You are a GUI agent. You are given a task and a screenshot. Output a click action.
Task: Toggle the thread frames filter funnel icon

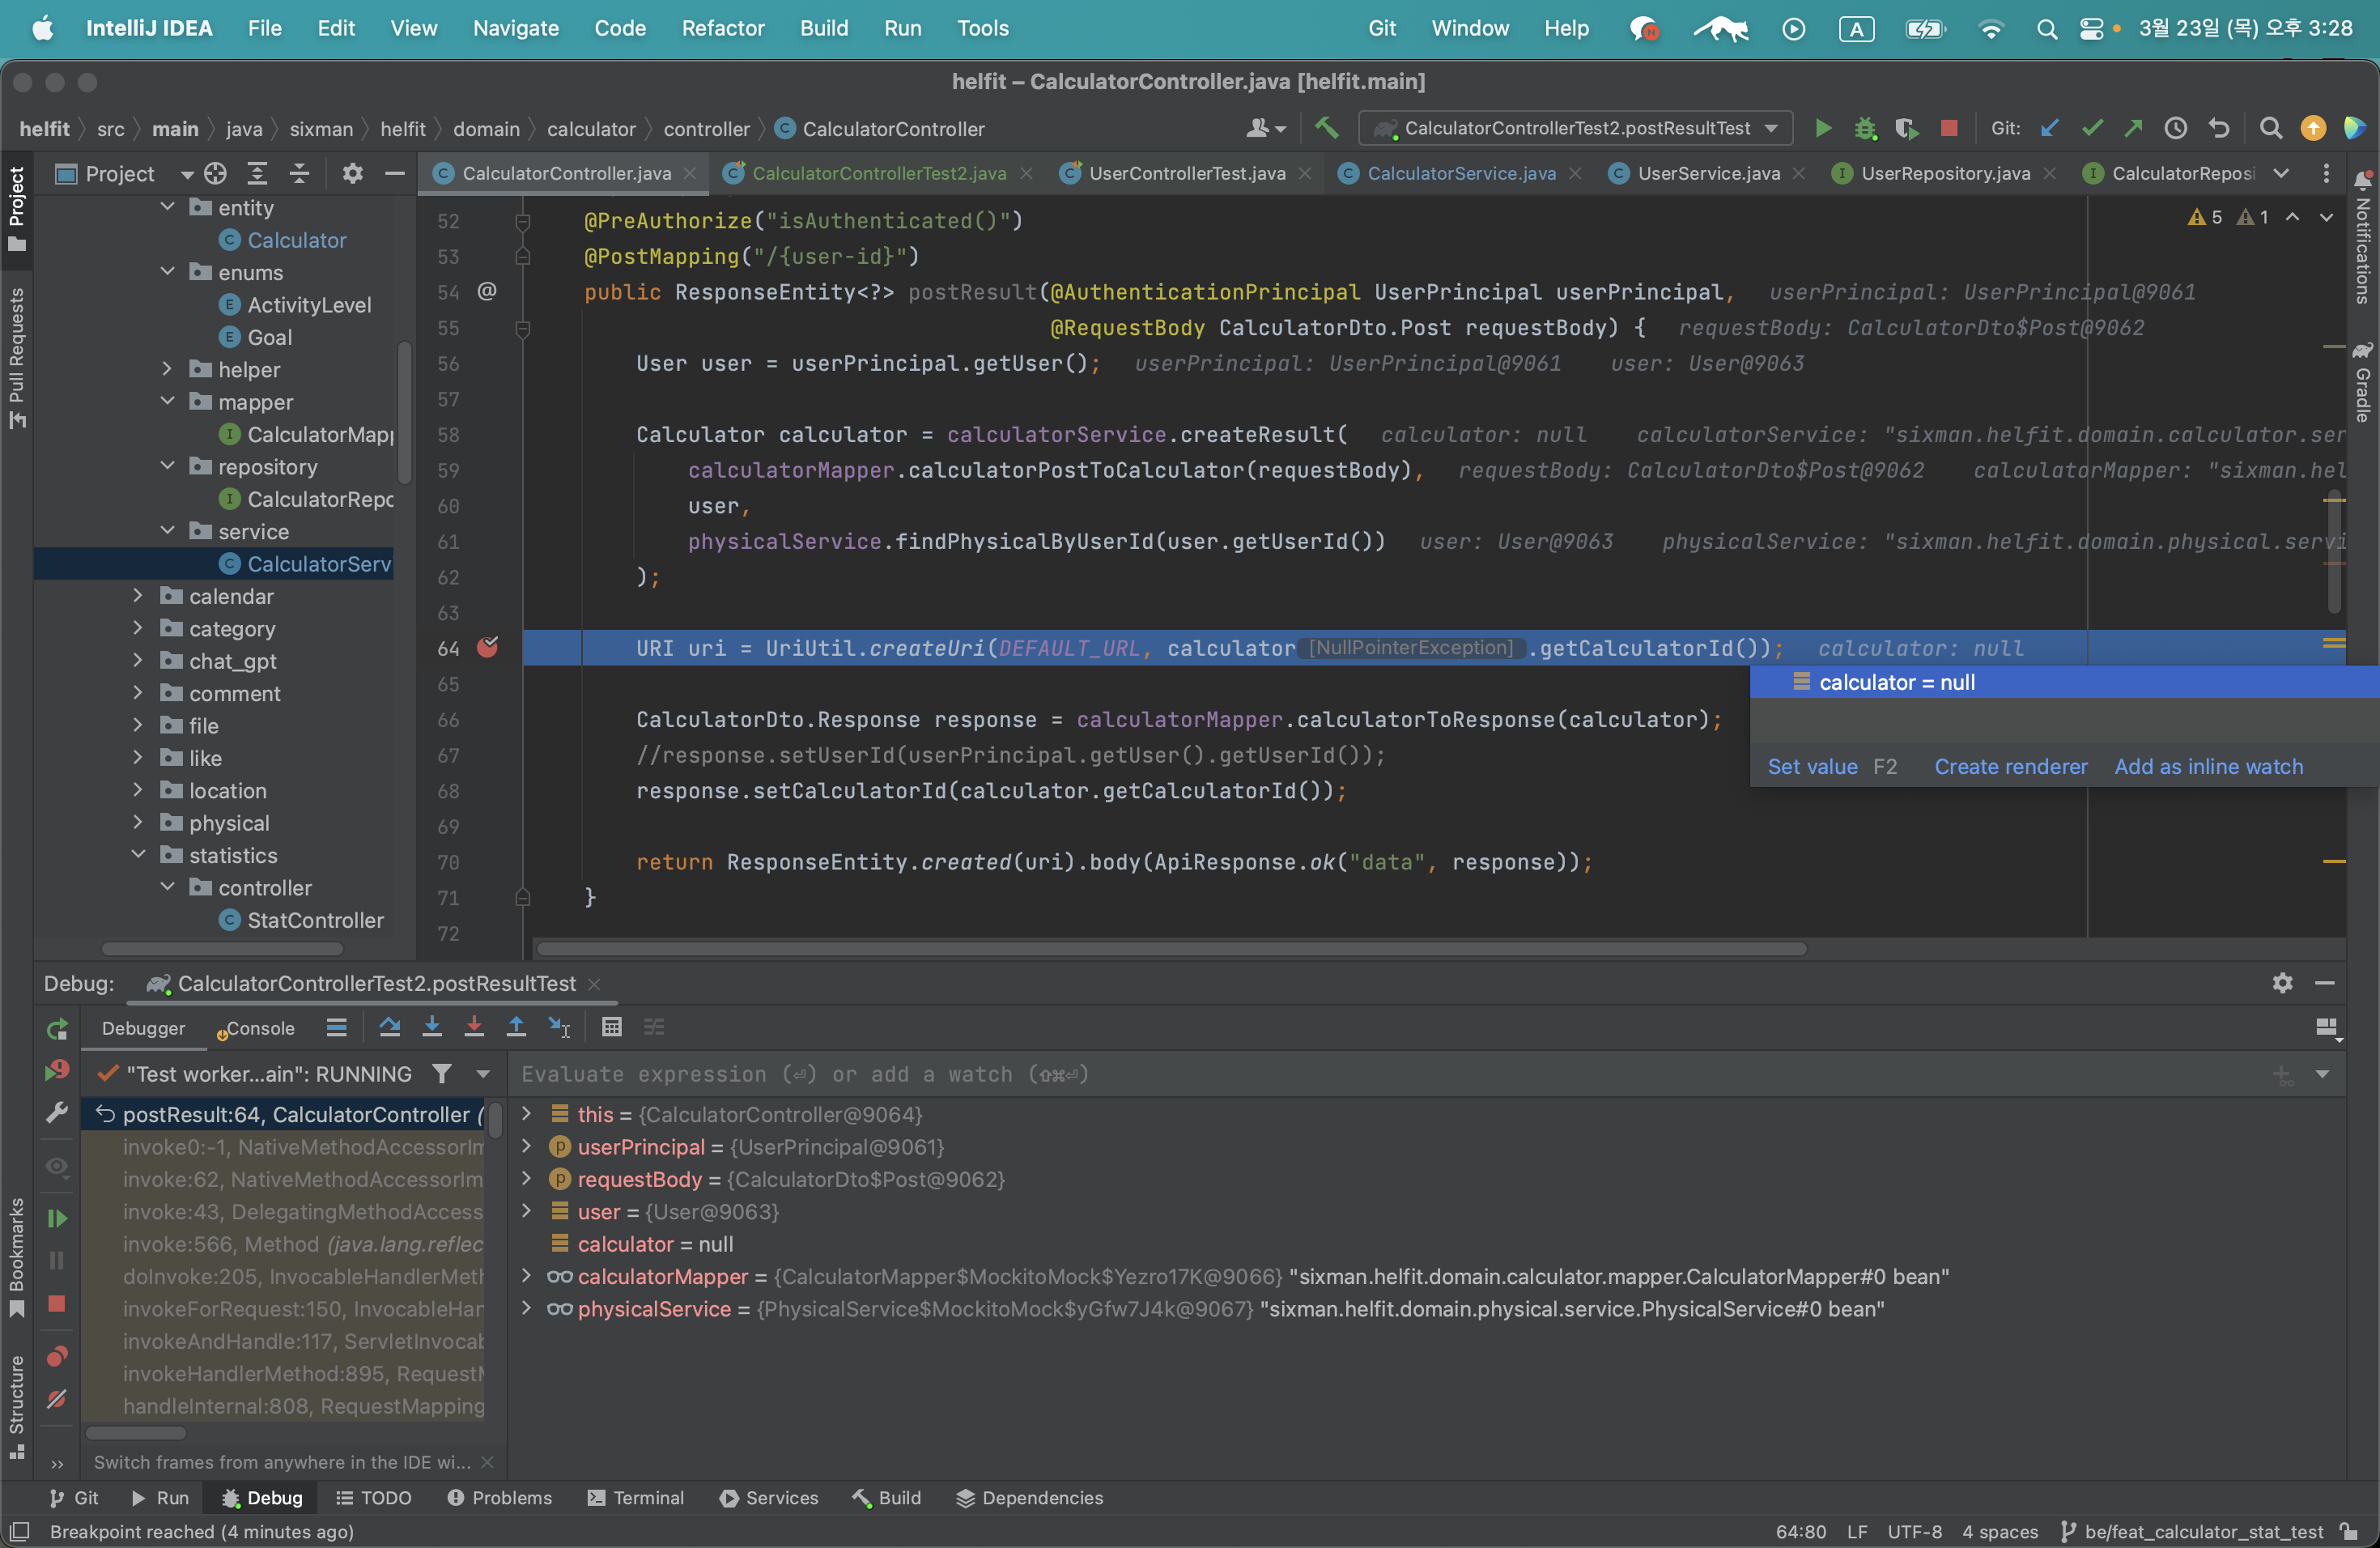click(x=441, y=1074)
